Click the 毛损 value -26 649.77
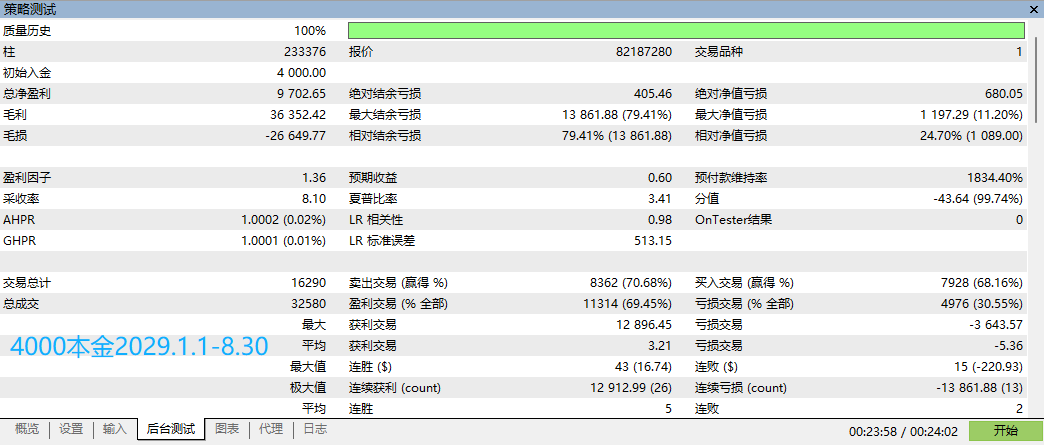The height and width of the screenshot is (445, 1044). tap(296, 136)
